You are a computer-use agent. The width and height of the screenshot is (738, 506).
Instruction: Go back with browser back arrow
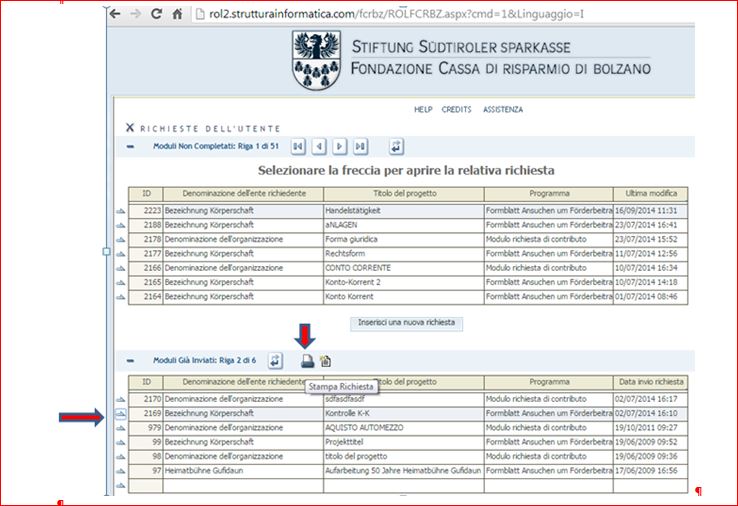pyautogui.click(x=115, y=14)
